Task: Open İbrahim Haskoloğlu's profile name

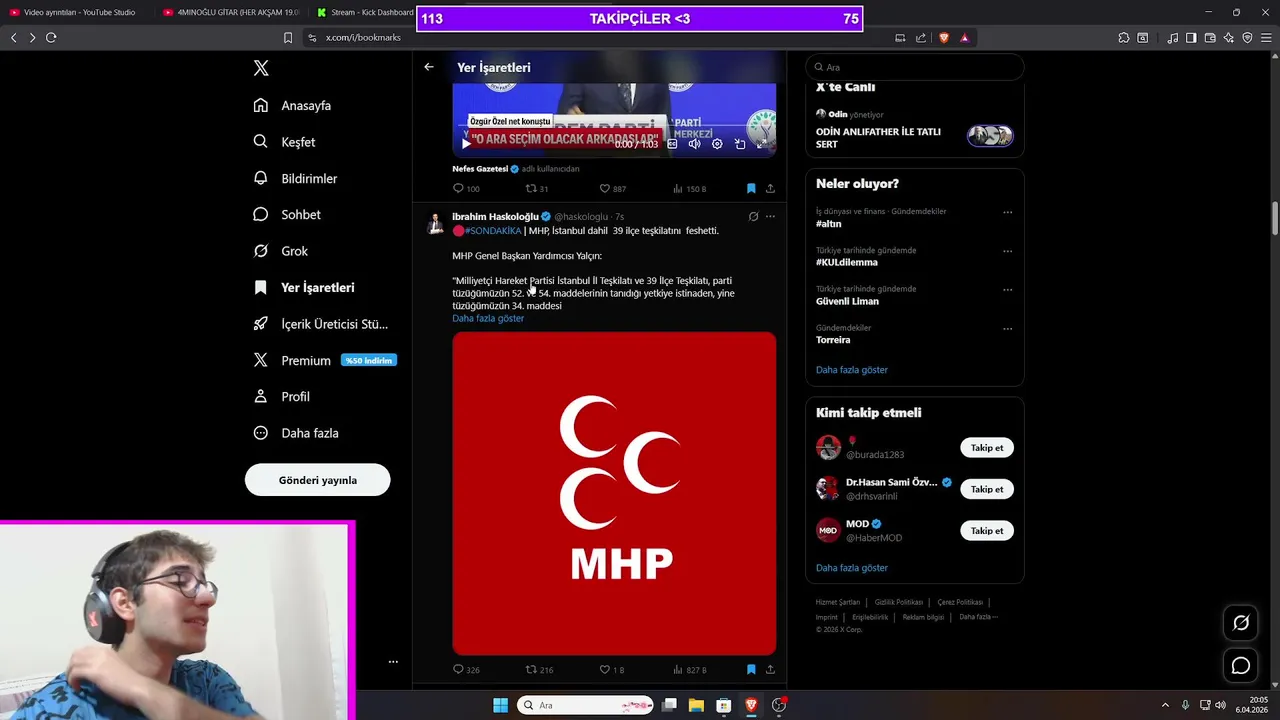Action: 495,216
